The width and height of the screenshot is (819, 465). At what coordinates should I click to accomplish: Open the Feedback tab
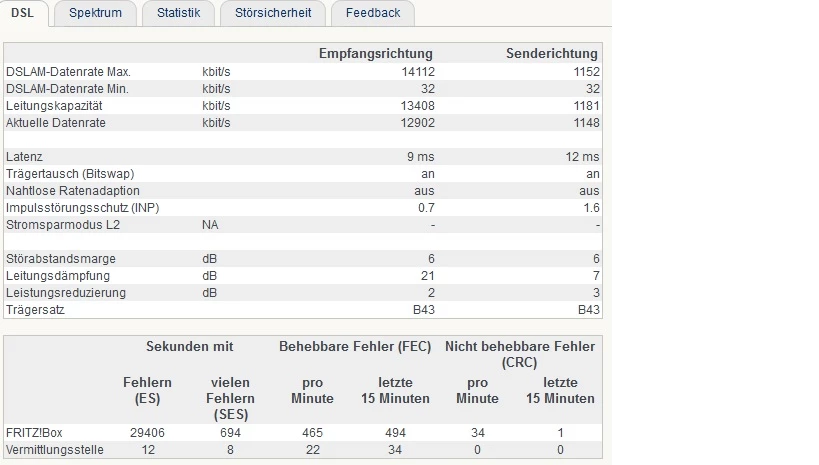coord(372,13)
